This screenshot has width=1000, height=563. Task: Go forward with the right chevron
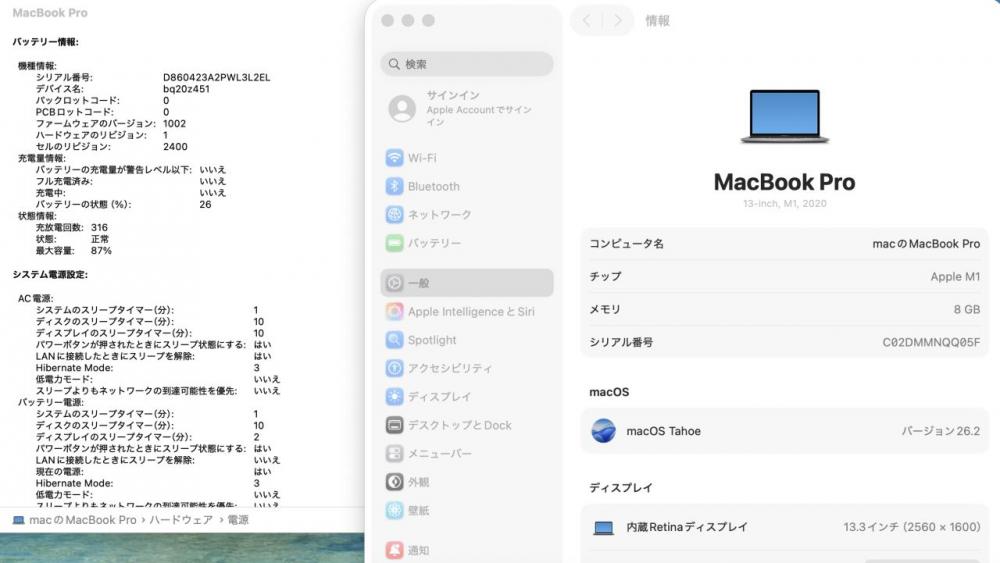[617, 20]
